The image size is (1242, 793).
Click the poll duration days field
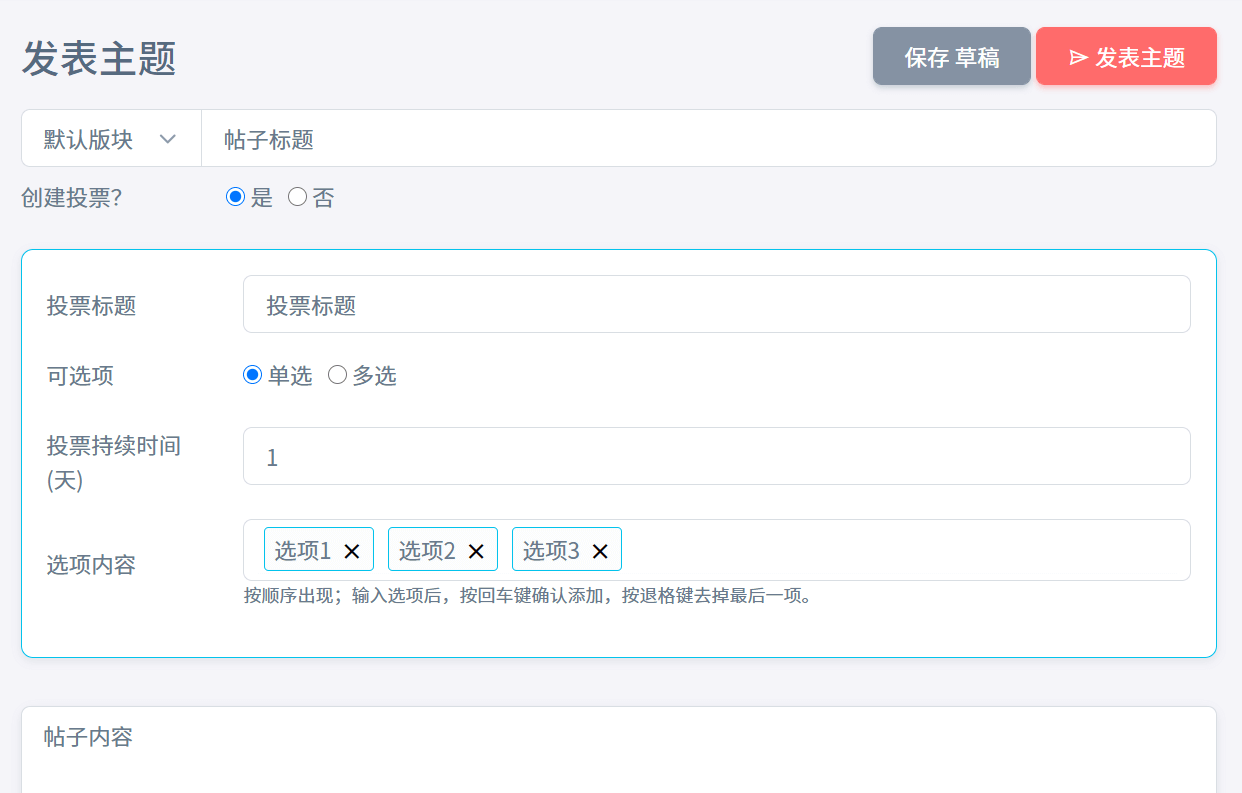pyautogui.click(x=716, y=457)
